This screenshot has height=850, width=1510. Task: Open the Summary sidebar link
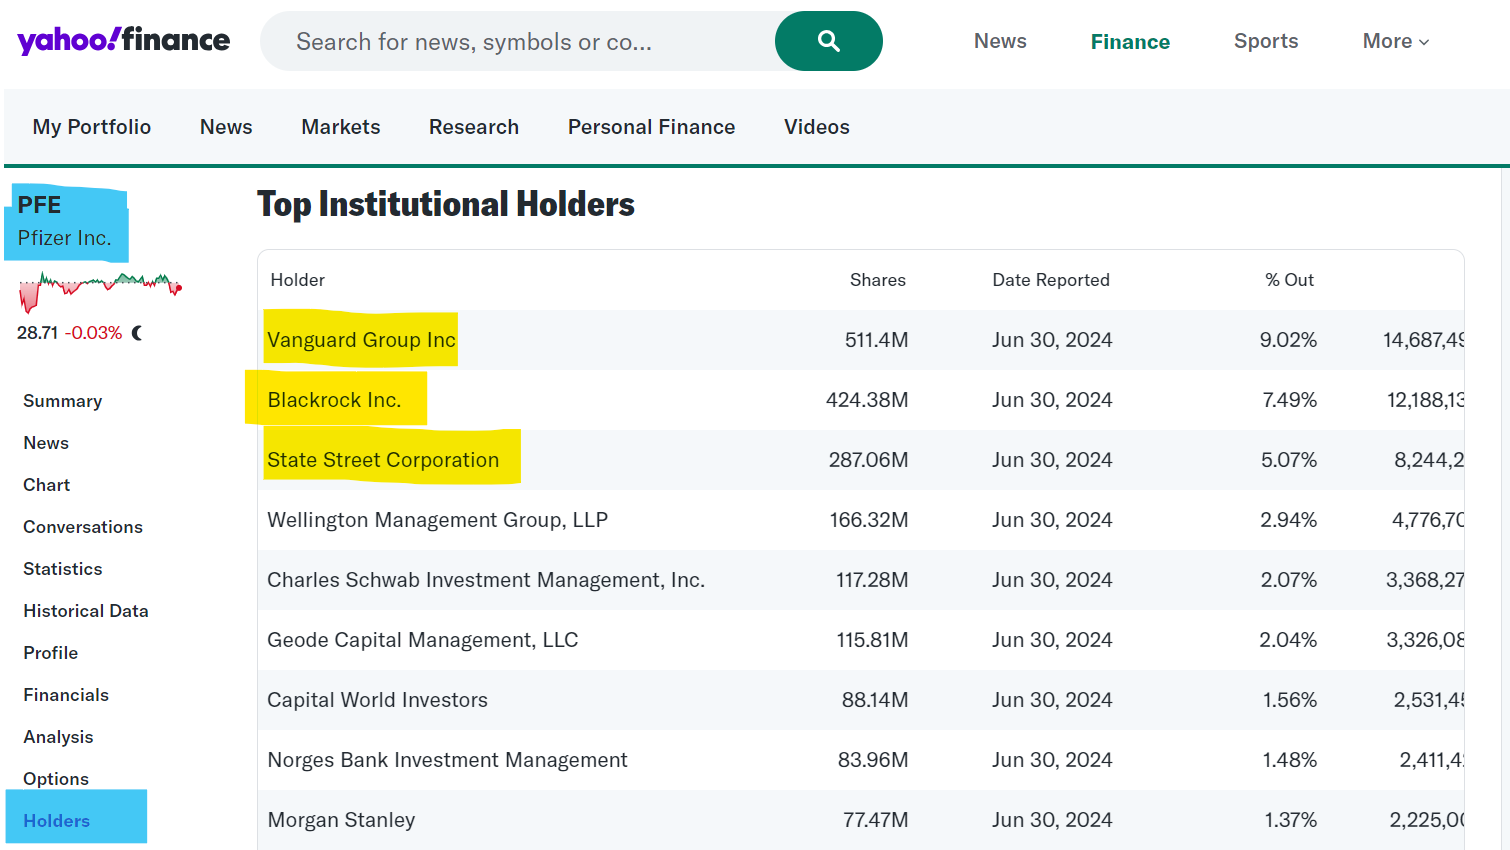[x=63, y=401]
